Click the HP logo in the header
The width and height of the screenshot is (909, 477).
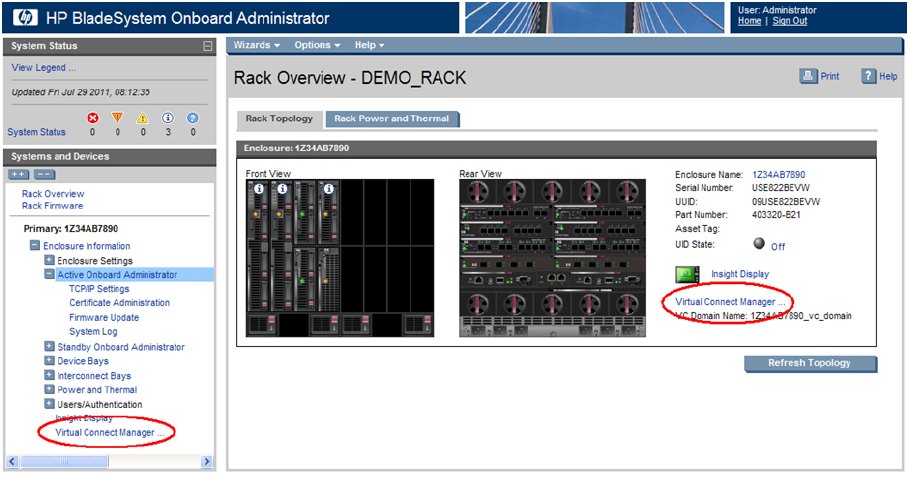pyautogui.click(x=25, y=17)
